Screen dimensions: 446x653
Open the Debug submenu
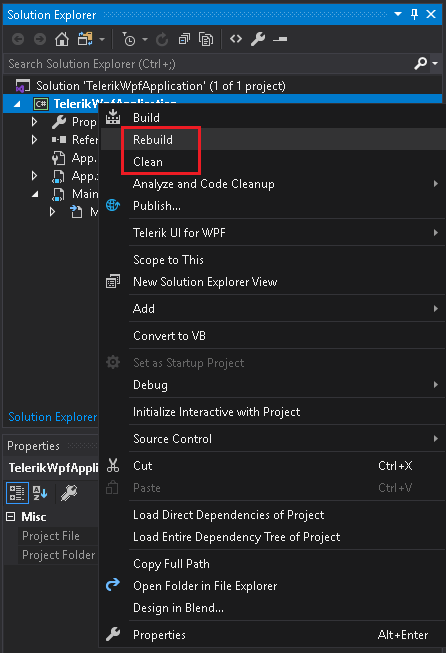pyautogui.click(x=274, y=385)
